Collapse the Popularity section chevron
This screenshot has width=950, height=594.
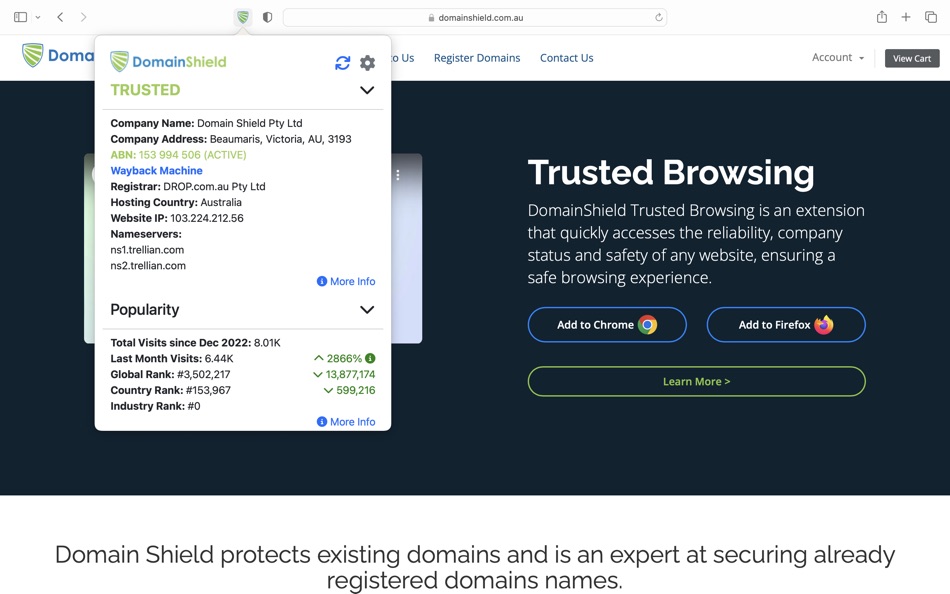(367, 310)
